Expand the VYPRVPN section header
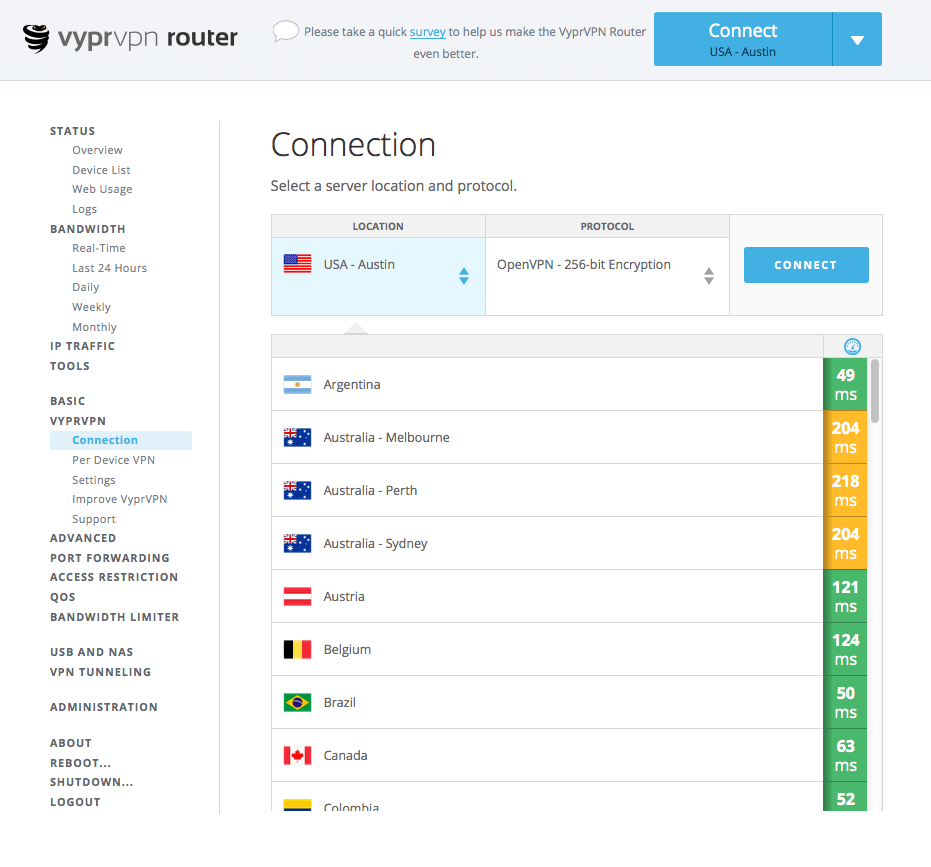931x867 pixels. coord(78,421)
